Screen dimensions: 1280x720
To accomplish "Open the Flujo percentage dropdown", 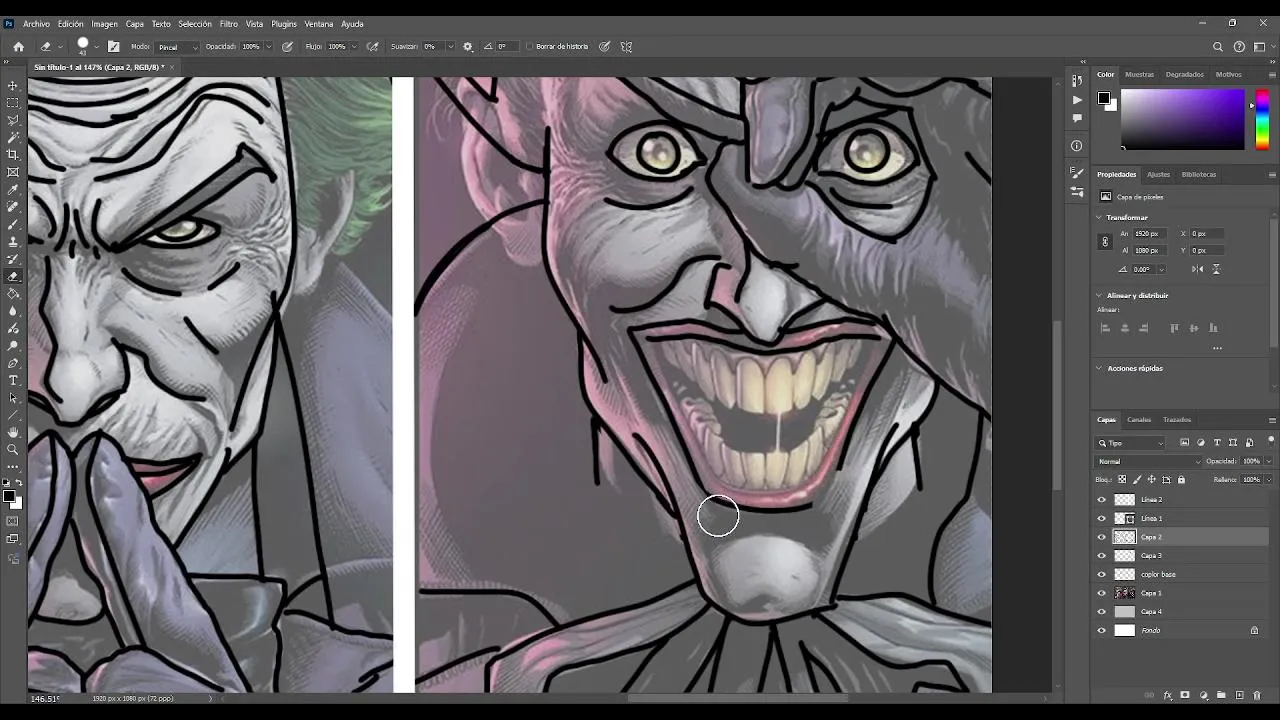I will (x=353, y=46).
